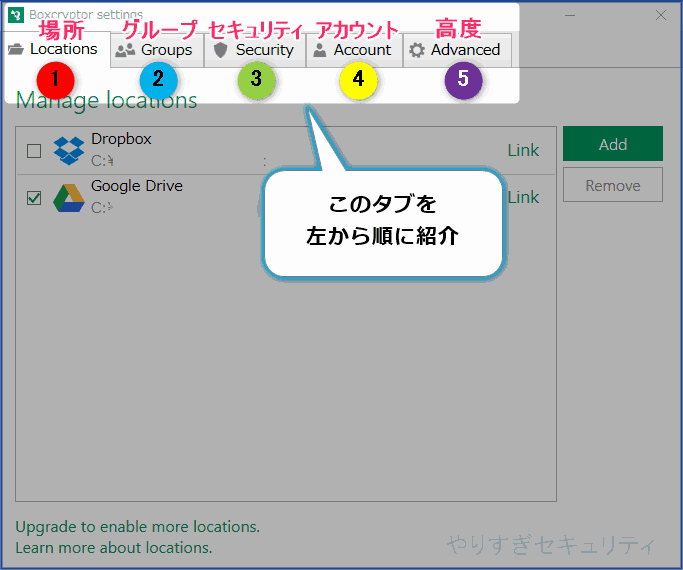Click the Google Drive logo icon
Viewport: 683px width, 570px height.
coord(69,198)
